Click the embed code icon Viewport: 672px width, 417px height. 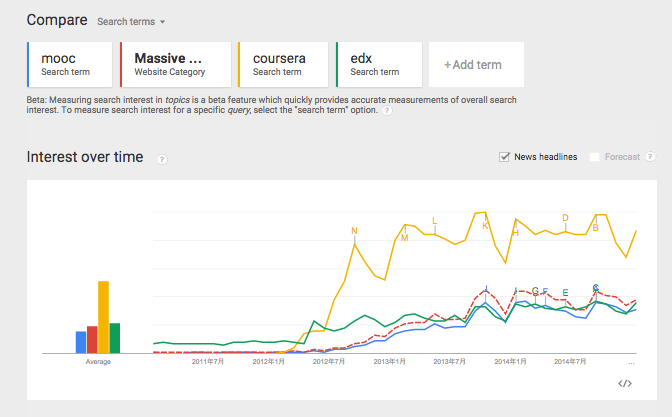(x=625, y=383)
